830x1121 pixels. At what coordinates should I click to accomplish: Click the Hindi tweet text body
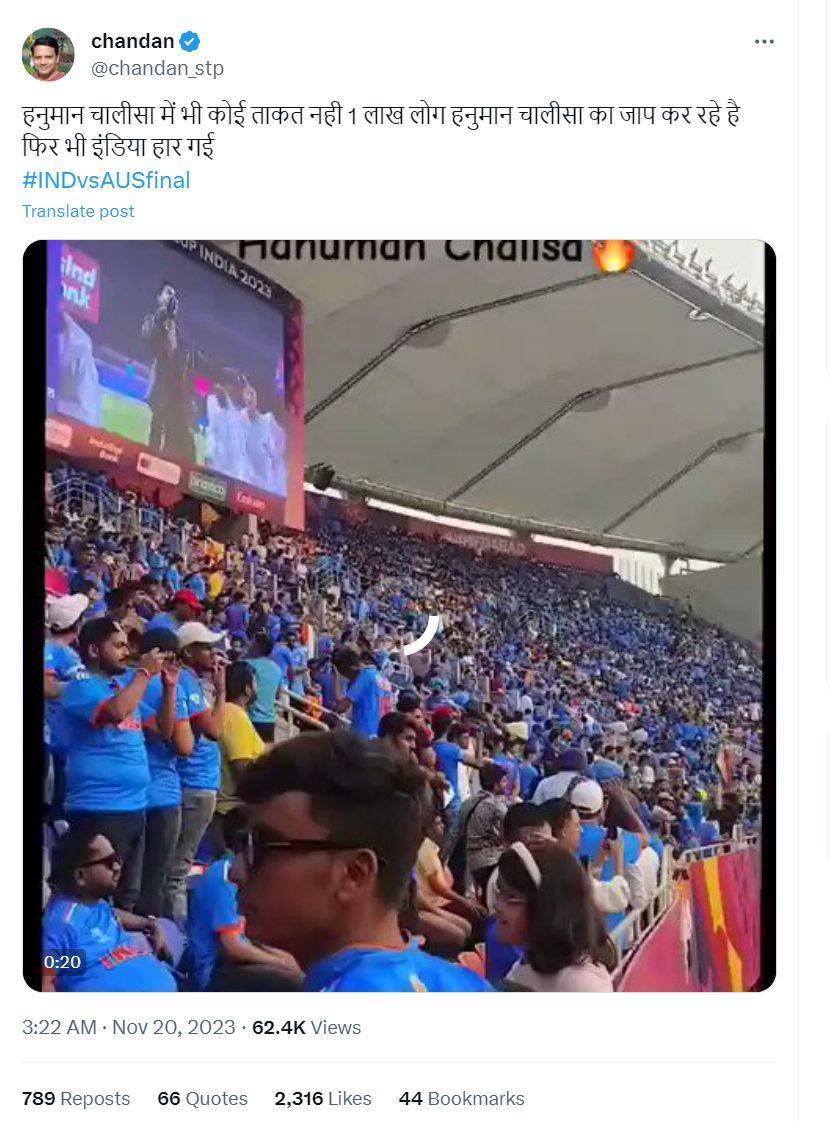[x=381, y=131]
